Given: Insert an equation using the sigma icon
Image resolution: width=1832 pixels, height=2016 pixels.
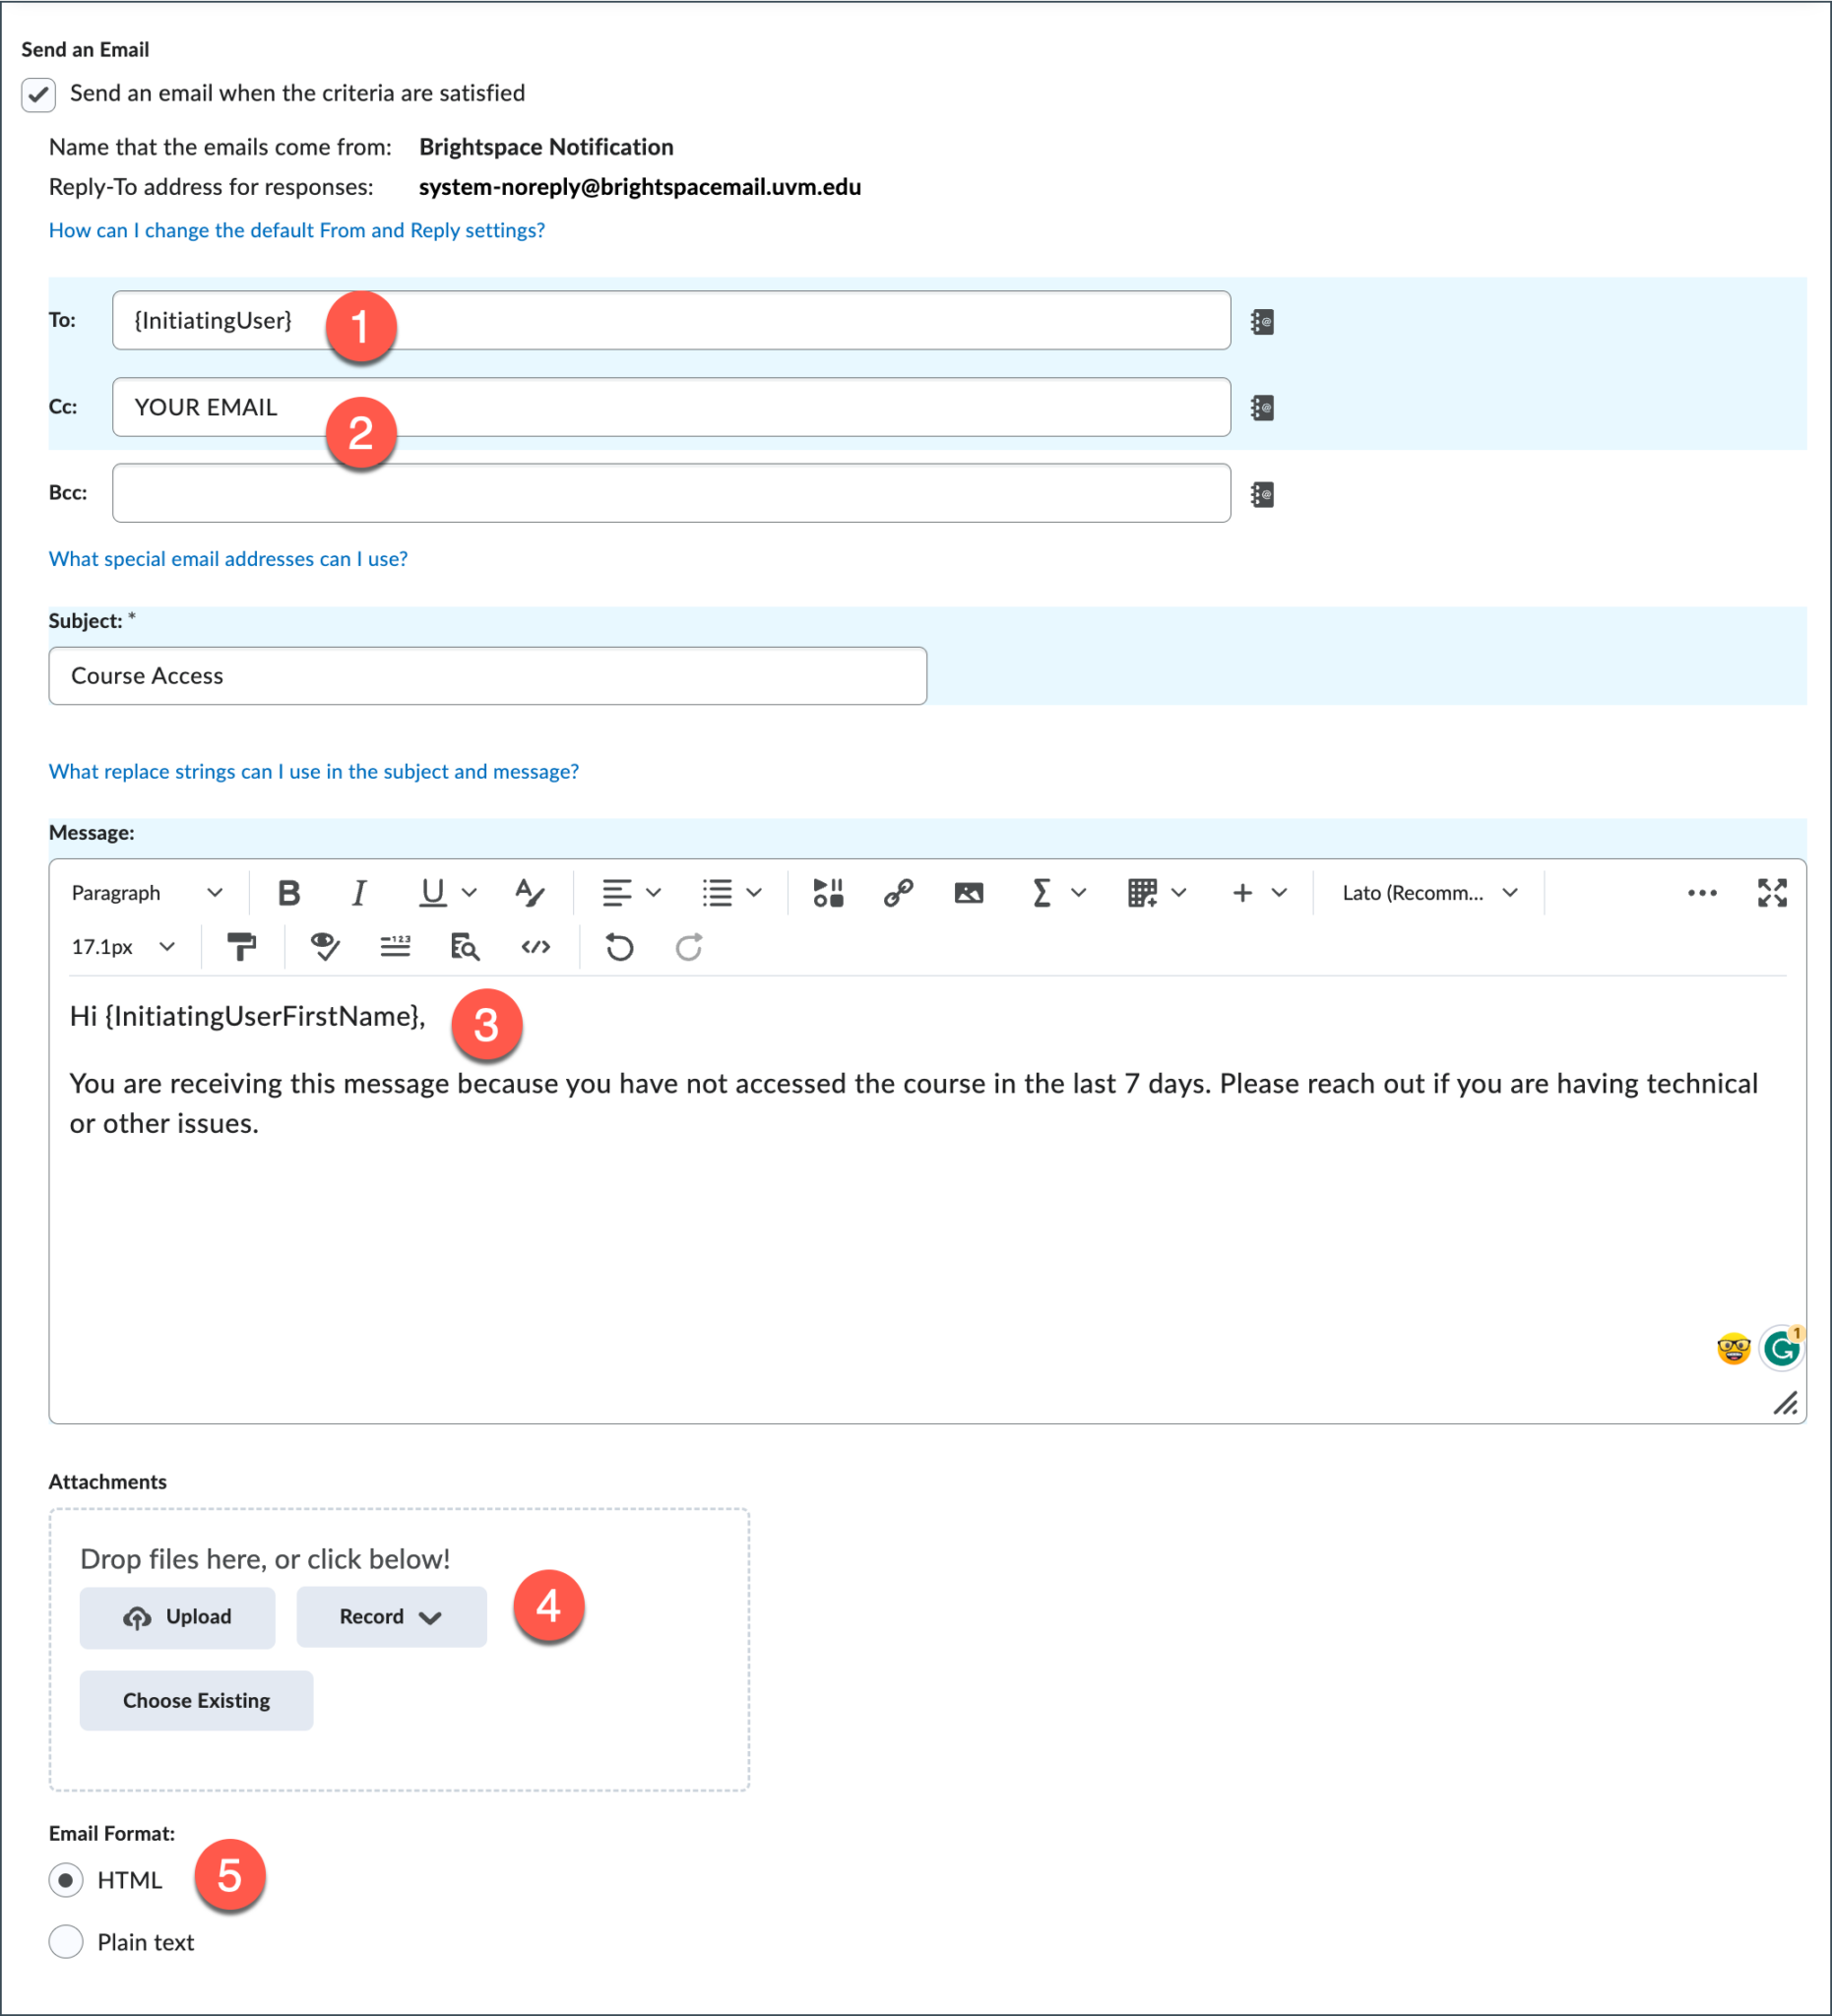Looking at the screenshot, I should [1042, 892].
